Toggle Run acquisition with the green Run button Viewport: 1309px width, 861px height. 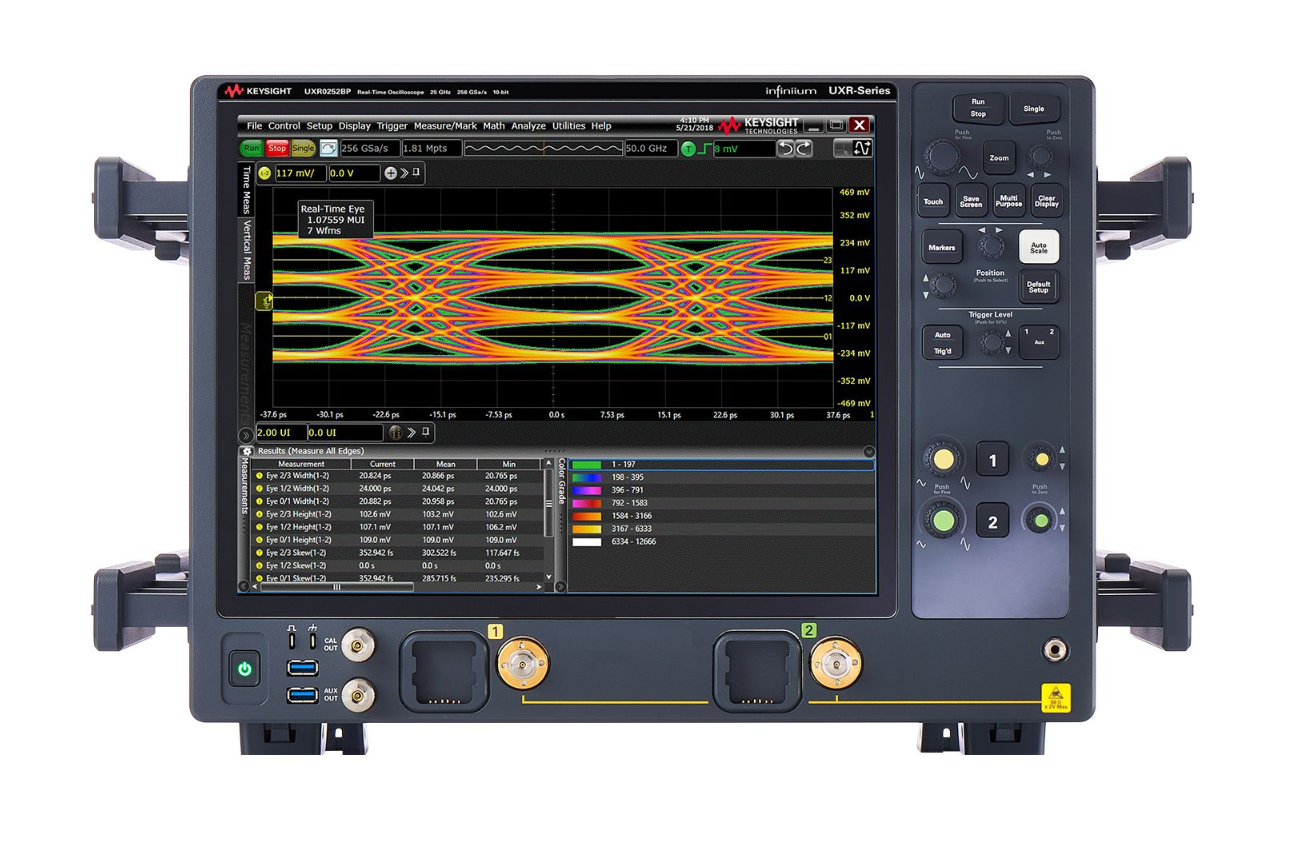(x=252, y=148)
